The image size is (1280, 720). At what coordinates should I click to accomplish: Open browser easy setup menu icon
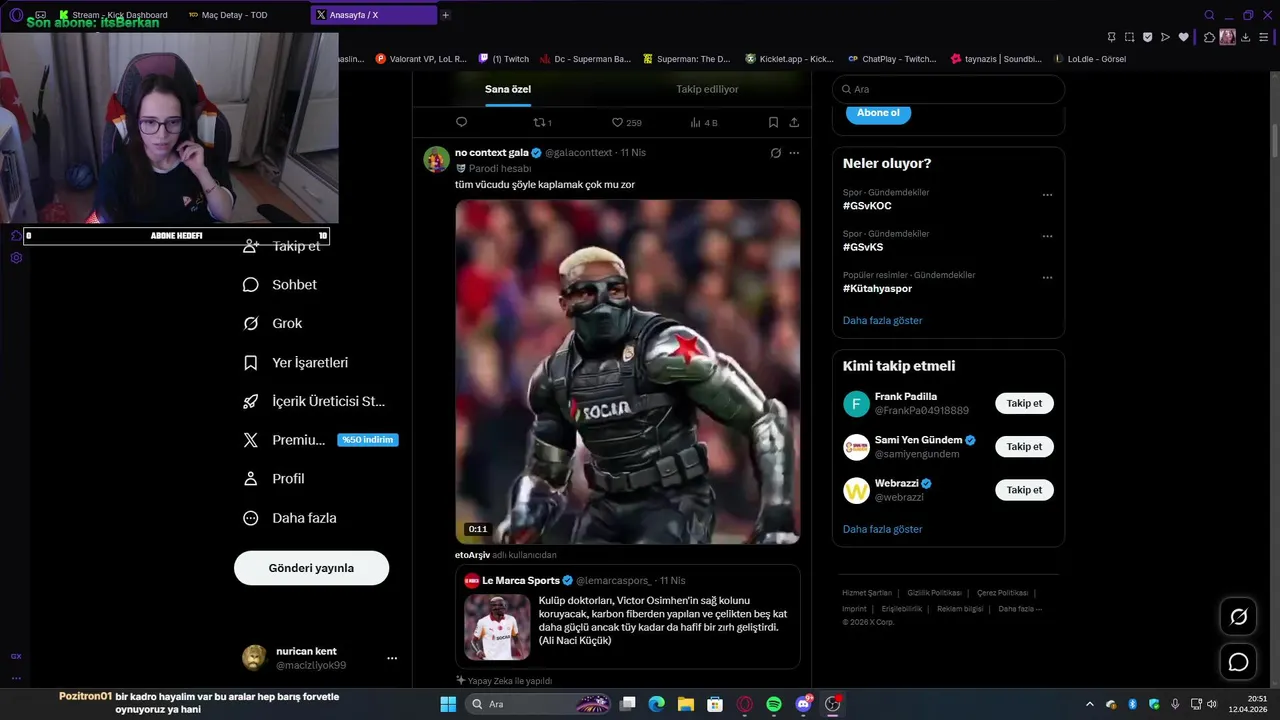pyautogui.click(x=1265, y=37)
